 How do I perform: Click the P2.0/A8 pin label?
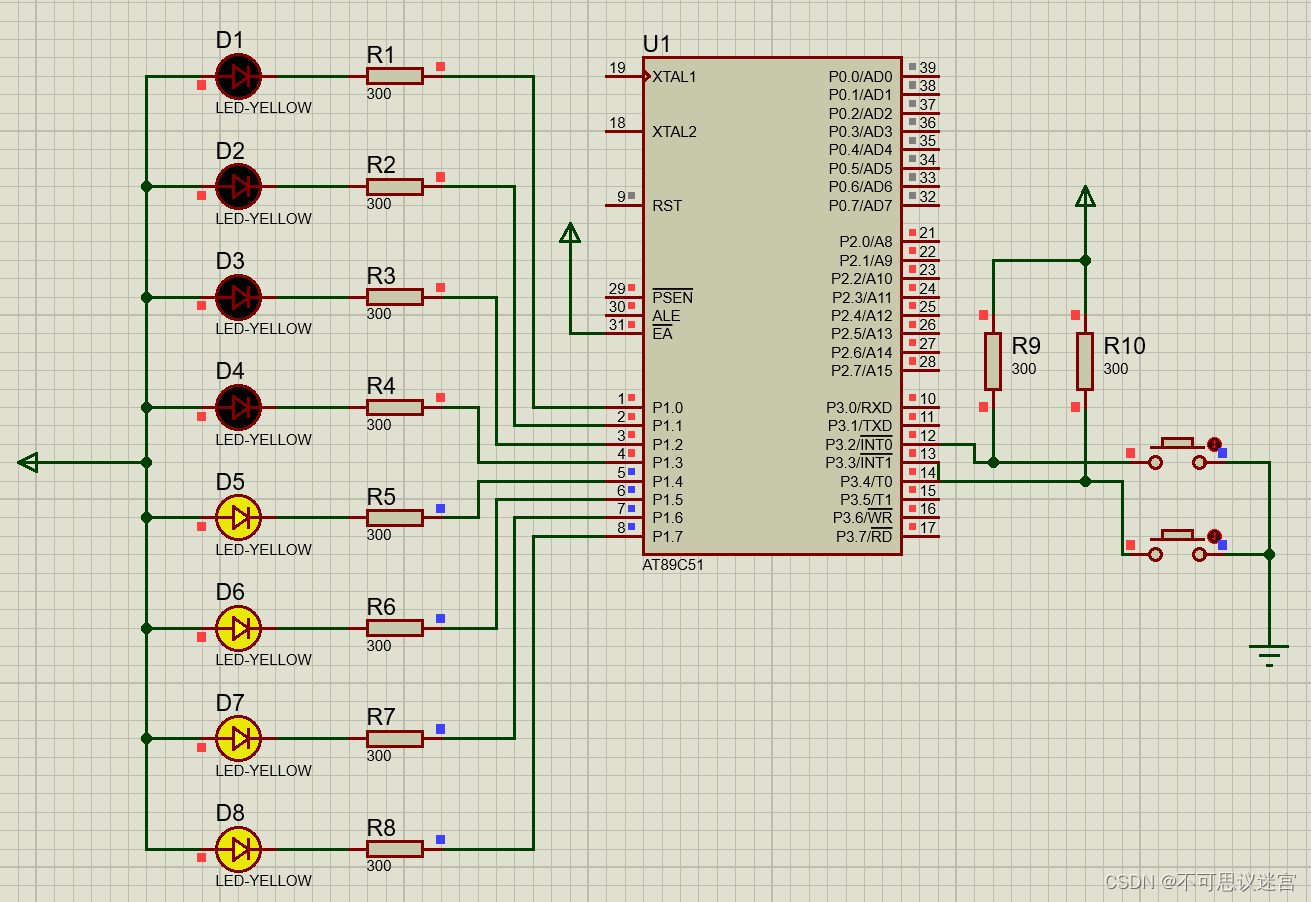tap(866, 241)
